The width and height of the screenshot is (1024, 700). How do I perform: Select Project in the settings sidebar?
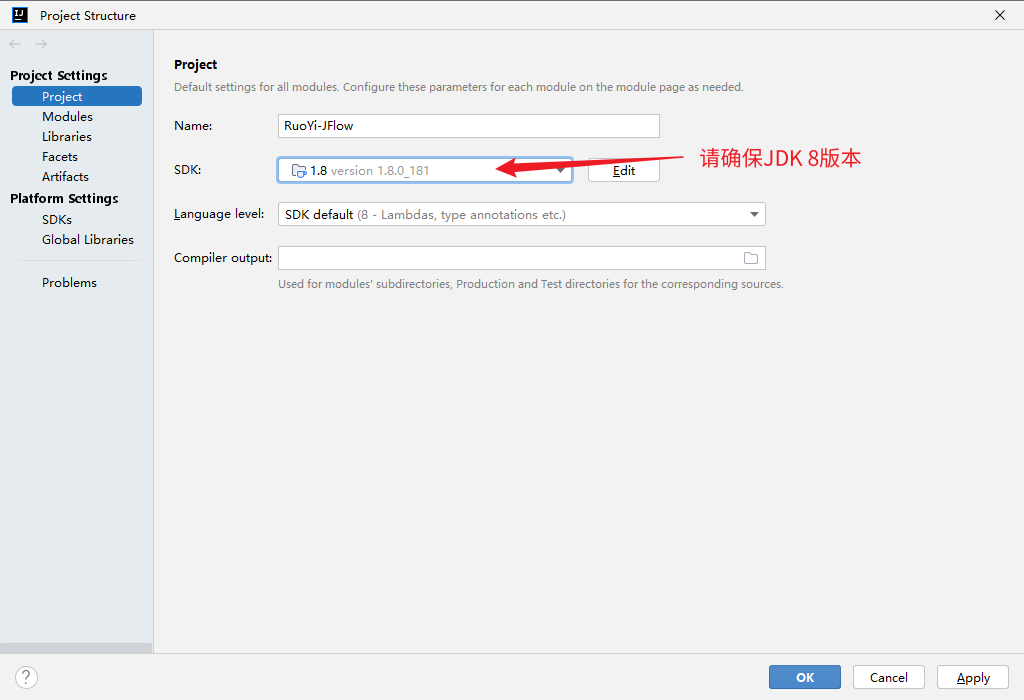tap(62, 97)
